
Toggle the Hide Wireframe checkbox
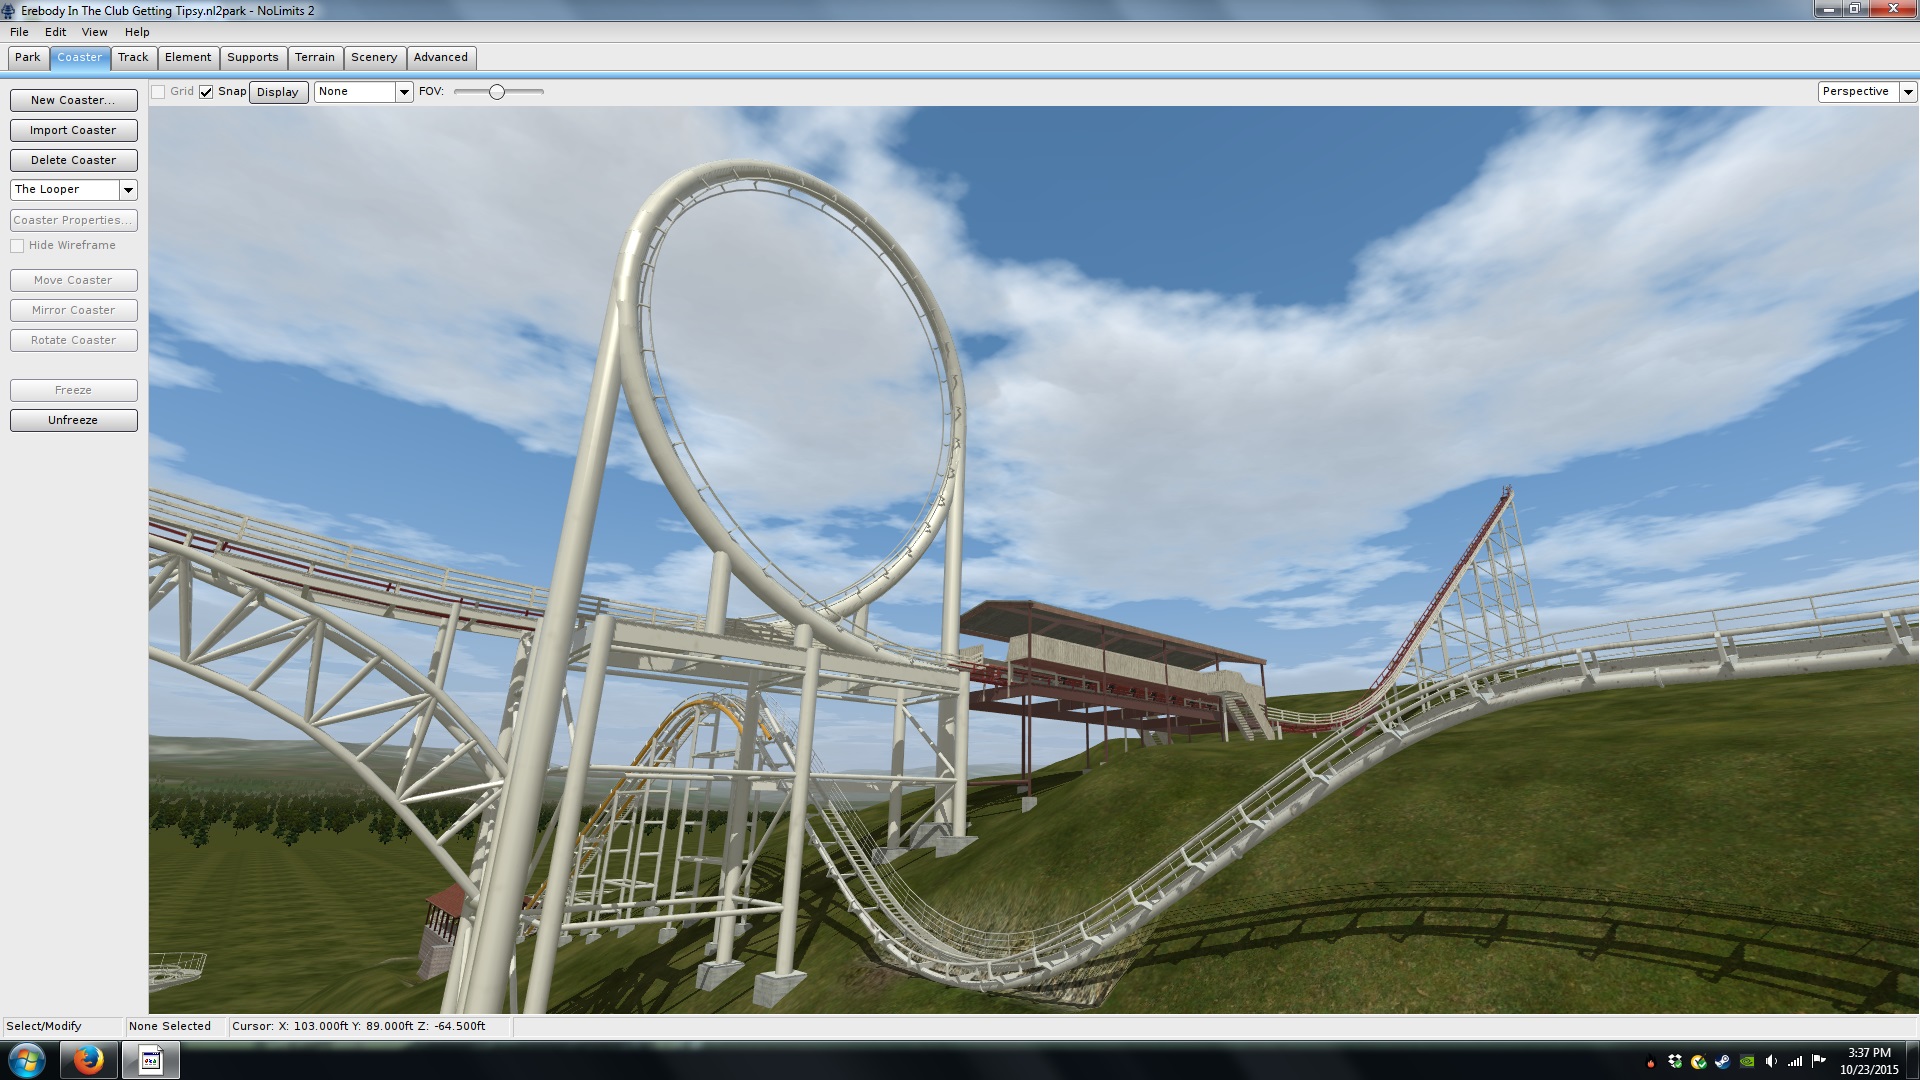coord(17,246)
